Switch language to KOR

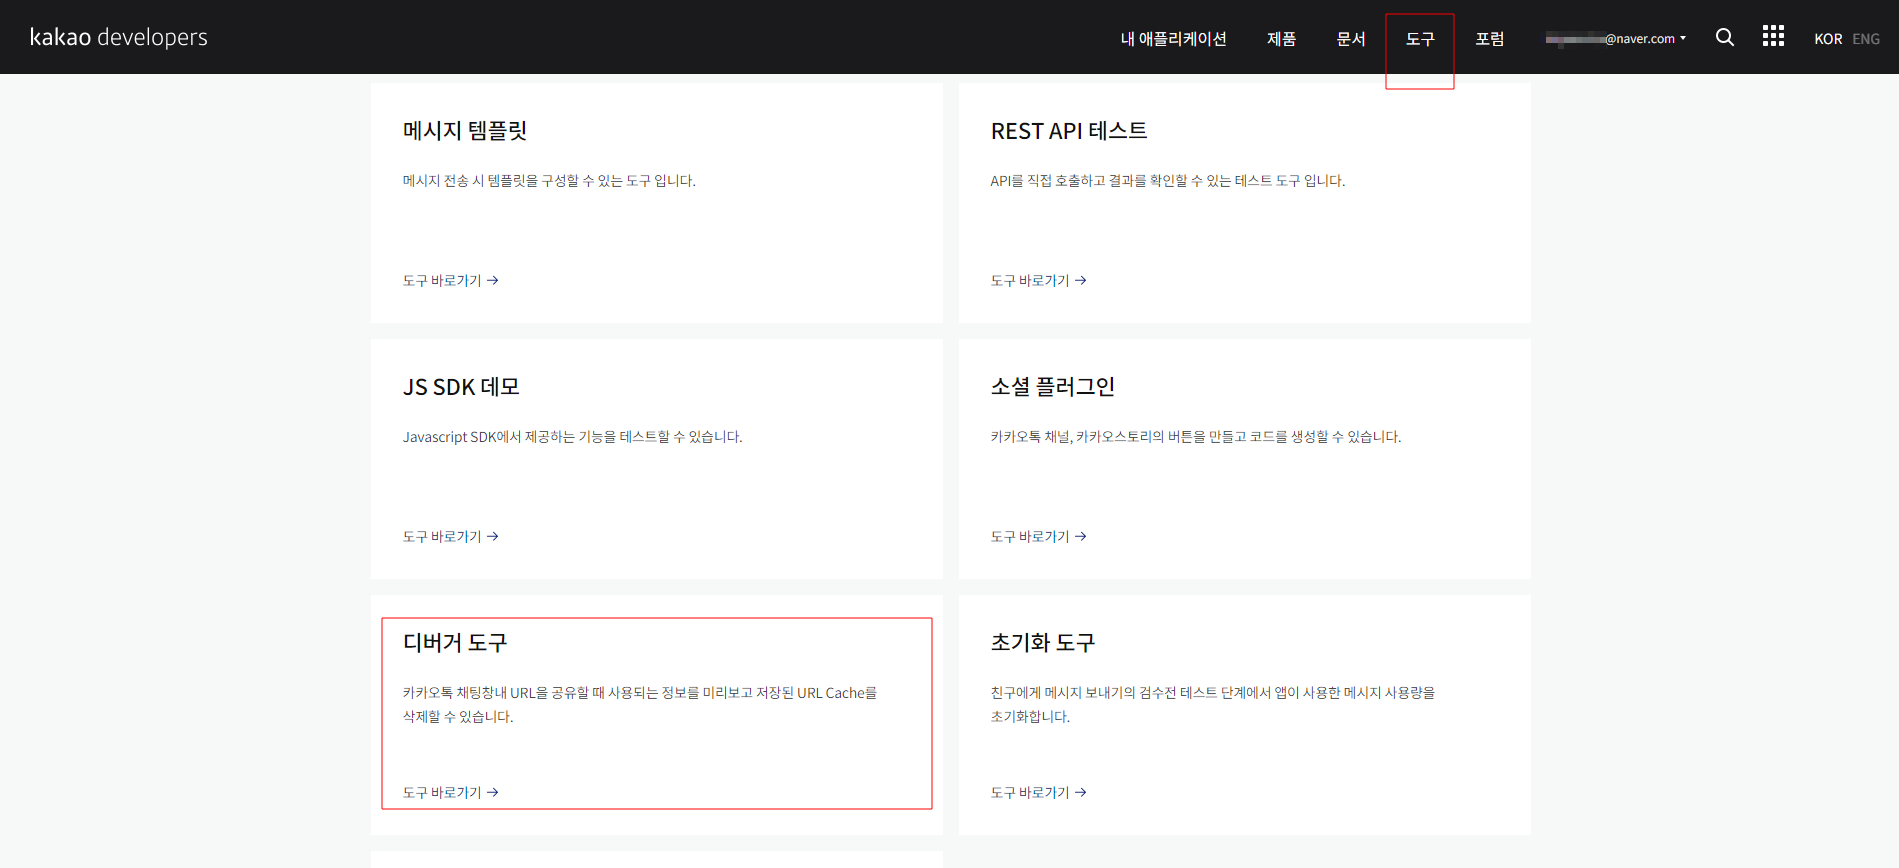pos(1828,39)
